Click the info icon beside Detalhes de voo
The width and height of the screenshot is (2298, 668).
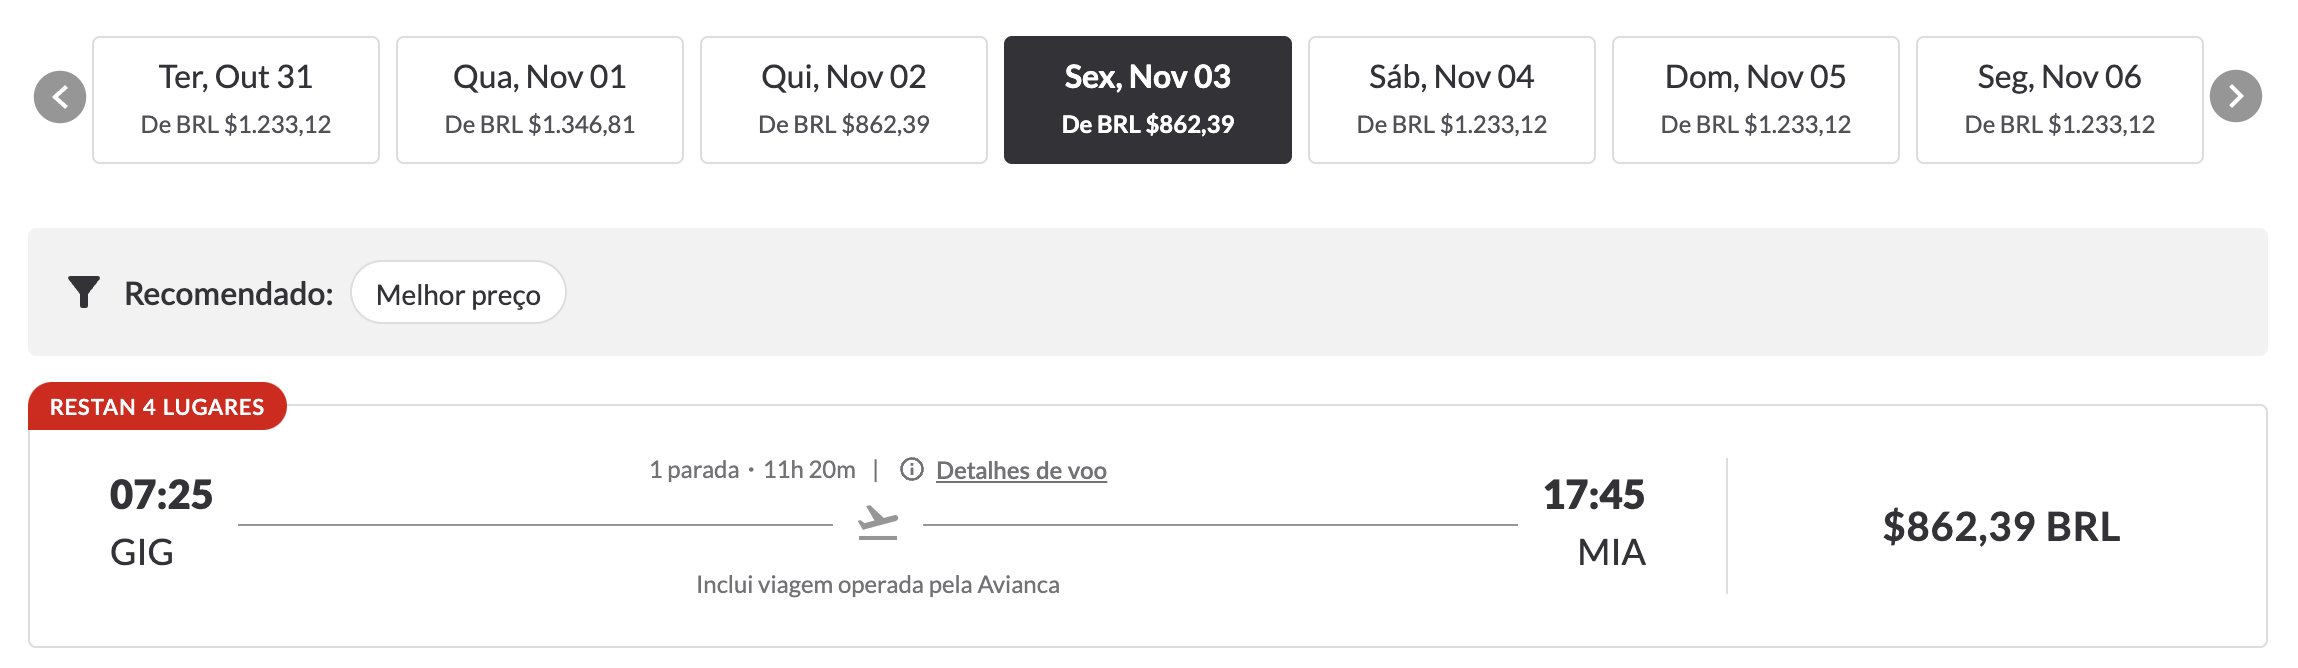click(x=912, y=469)
